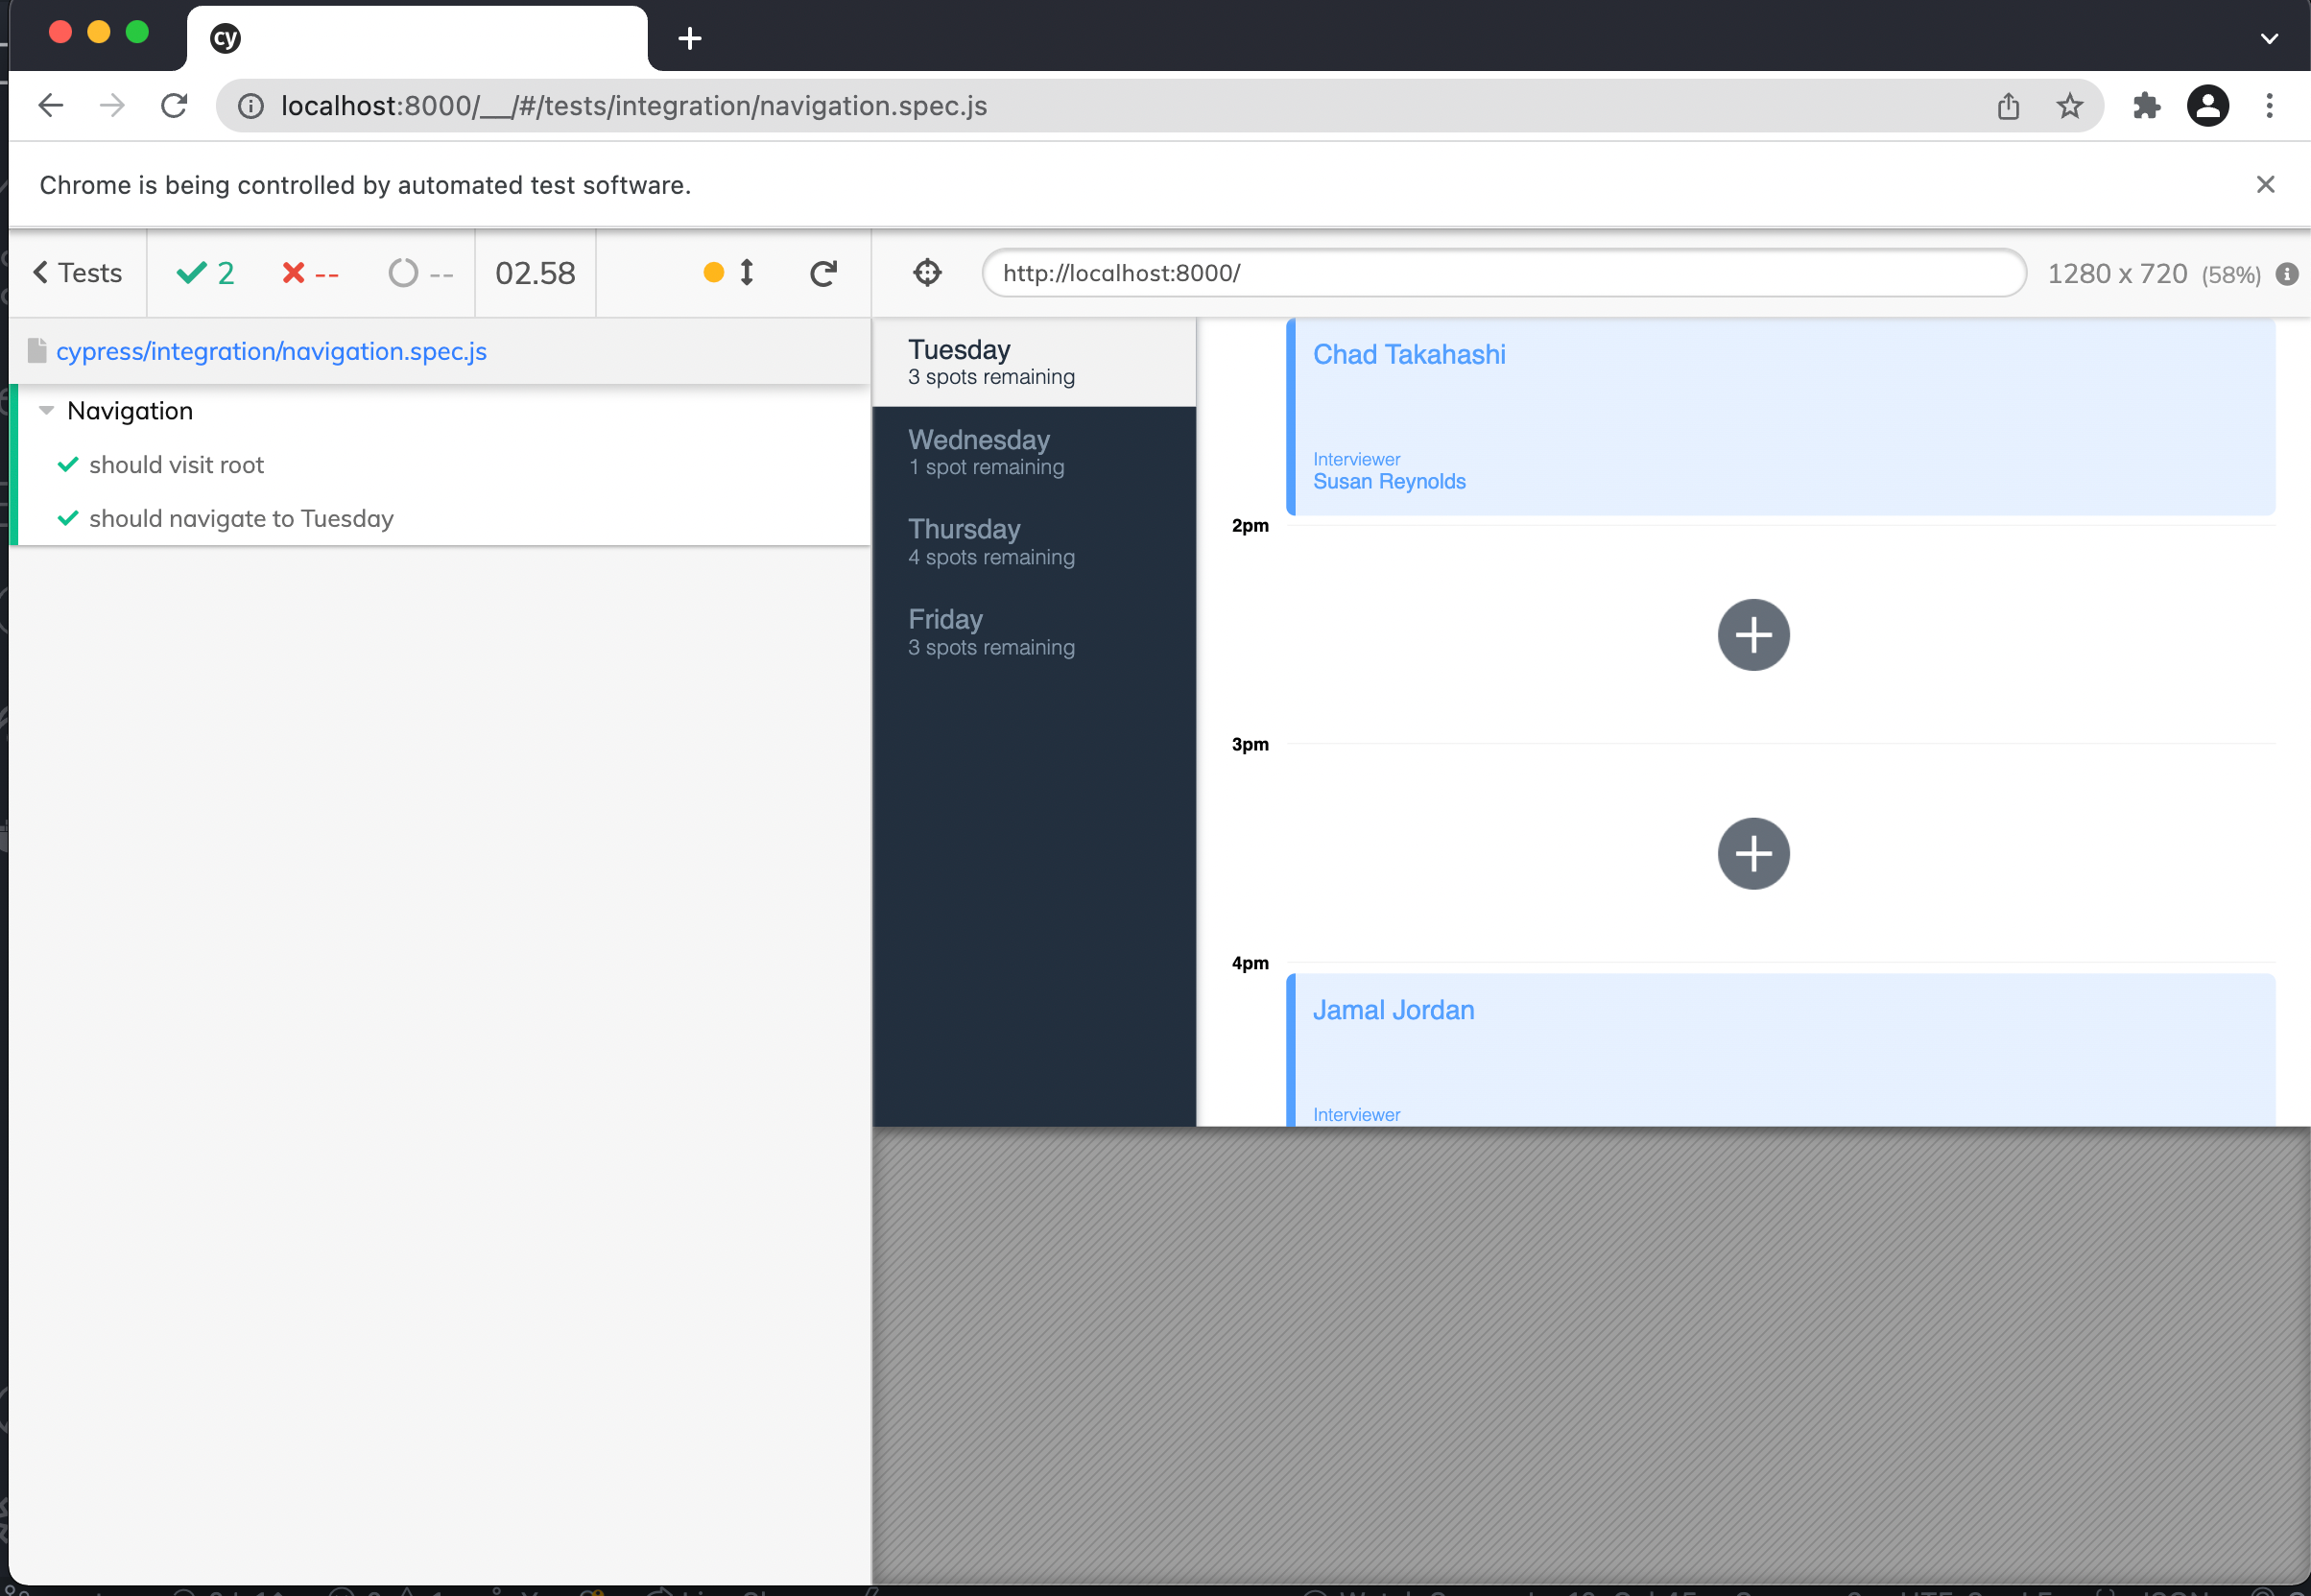Add an appointment with the 2pm plus button
The width and height of the screenshot is (2311, 1596).
[1753, 634]
